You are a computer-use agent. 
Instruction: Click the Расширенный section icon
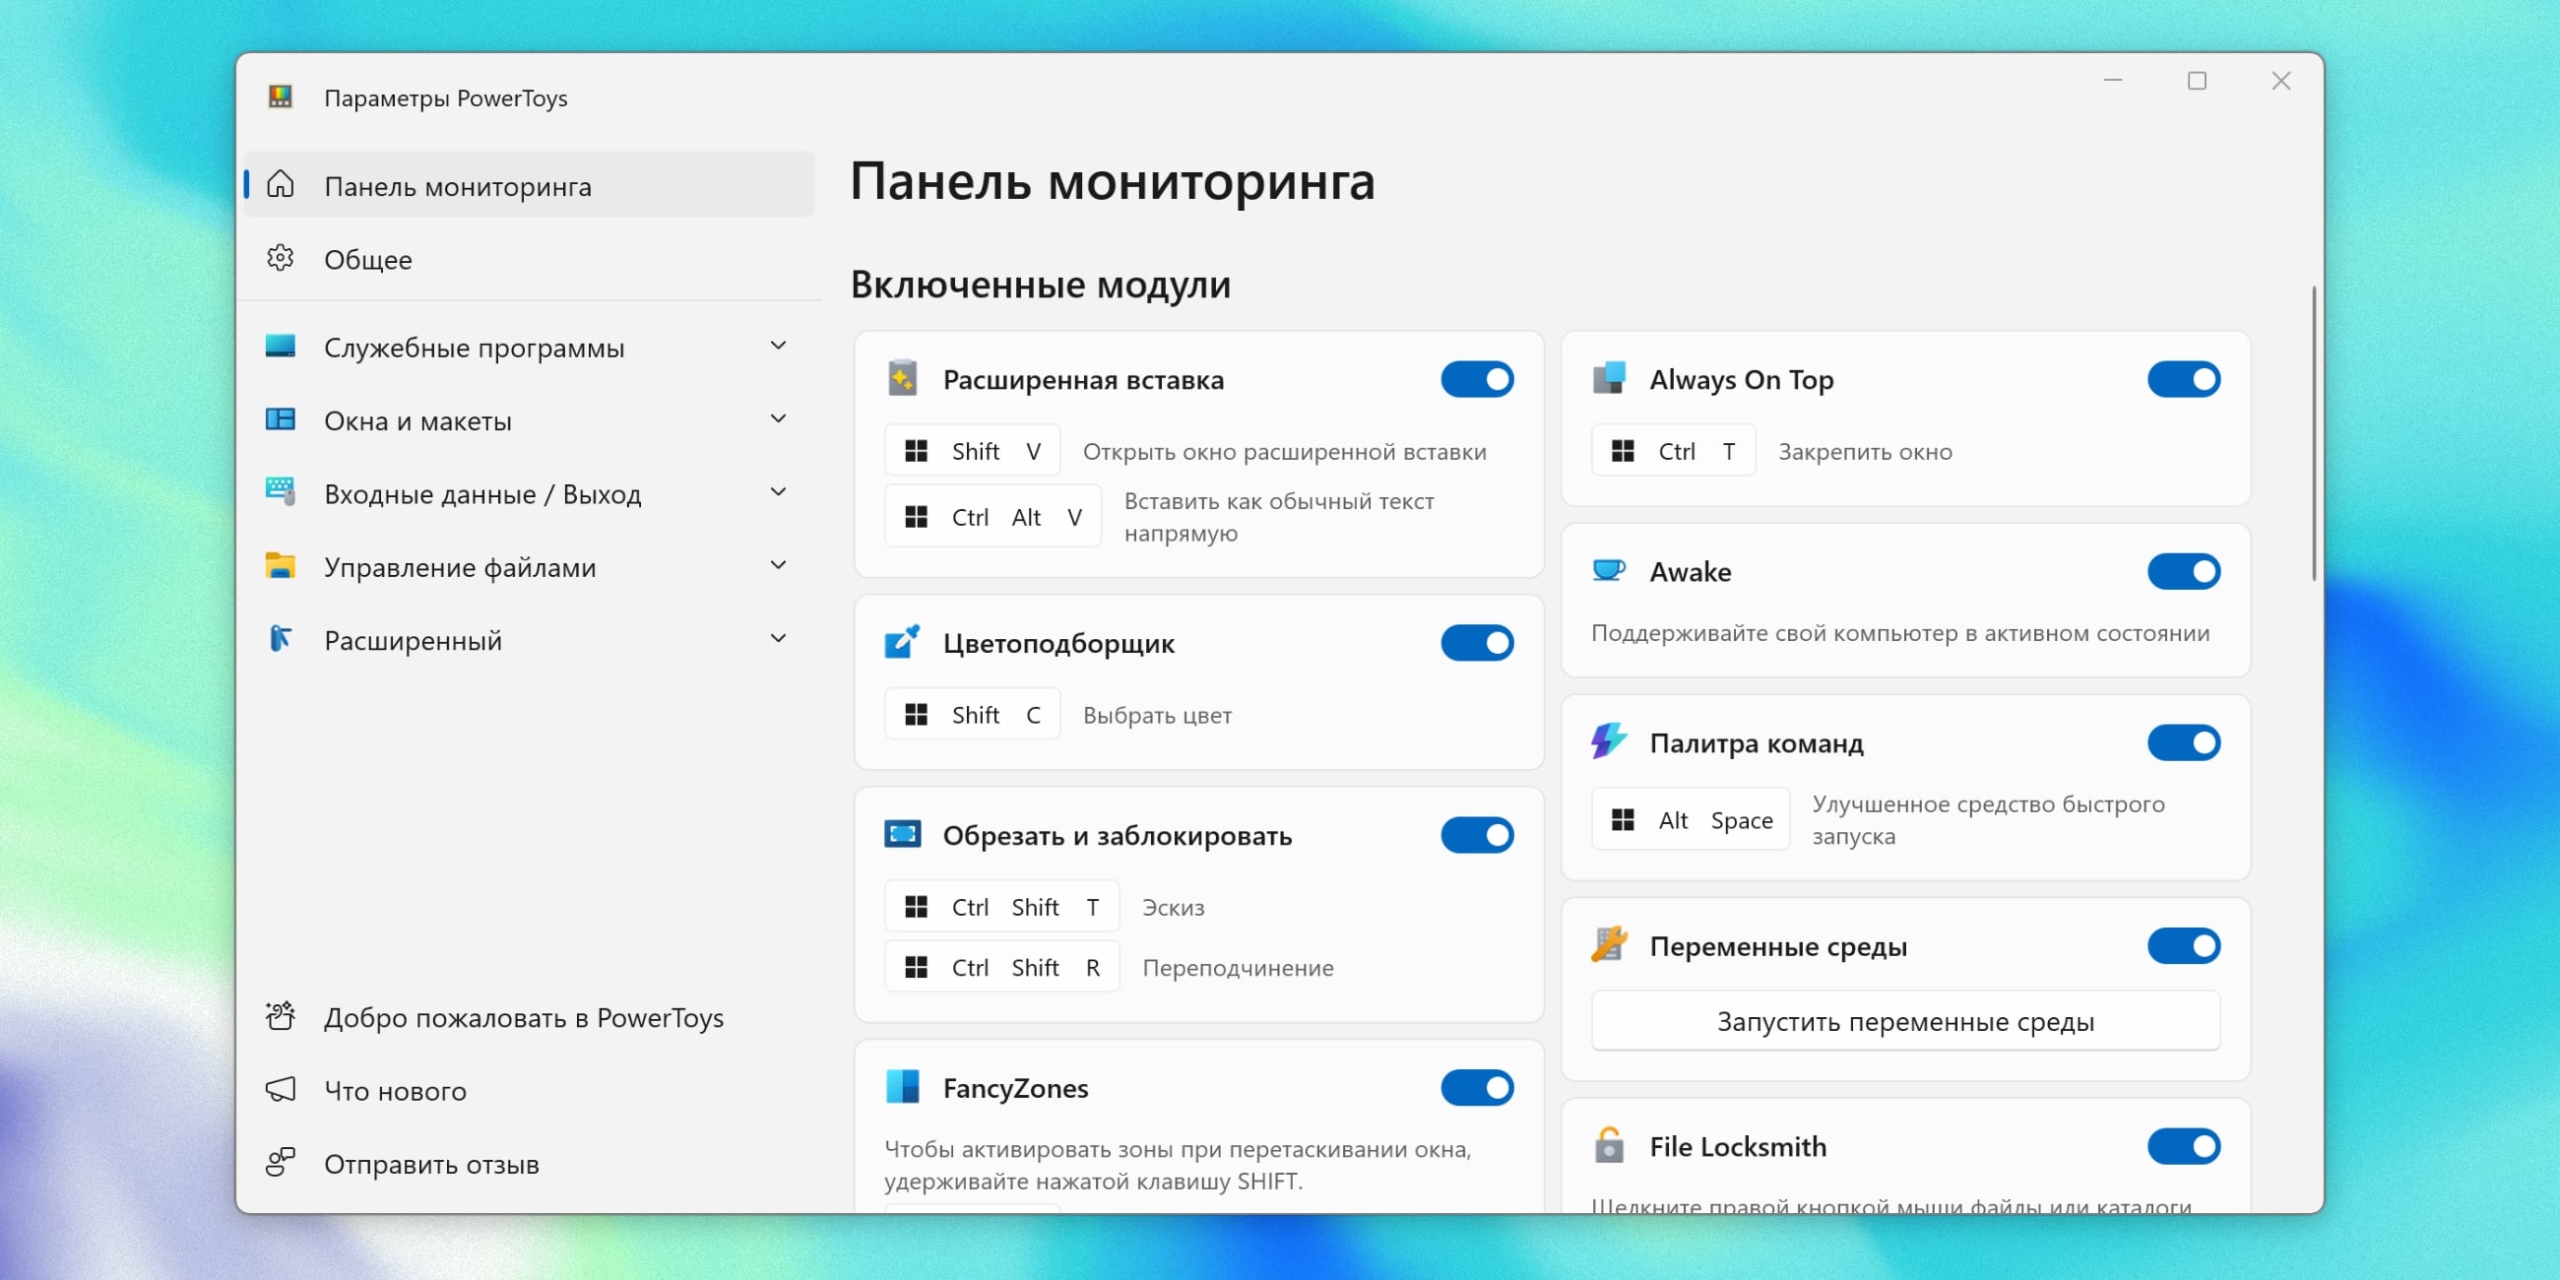(280, 638)
